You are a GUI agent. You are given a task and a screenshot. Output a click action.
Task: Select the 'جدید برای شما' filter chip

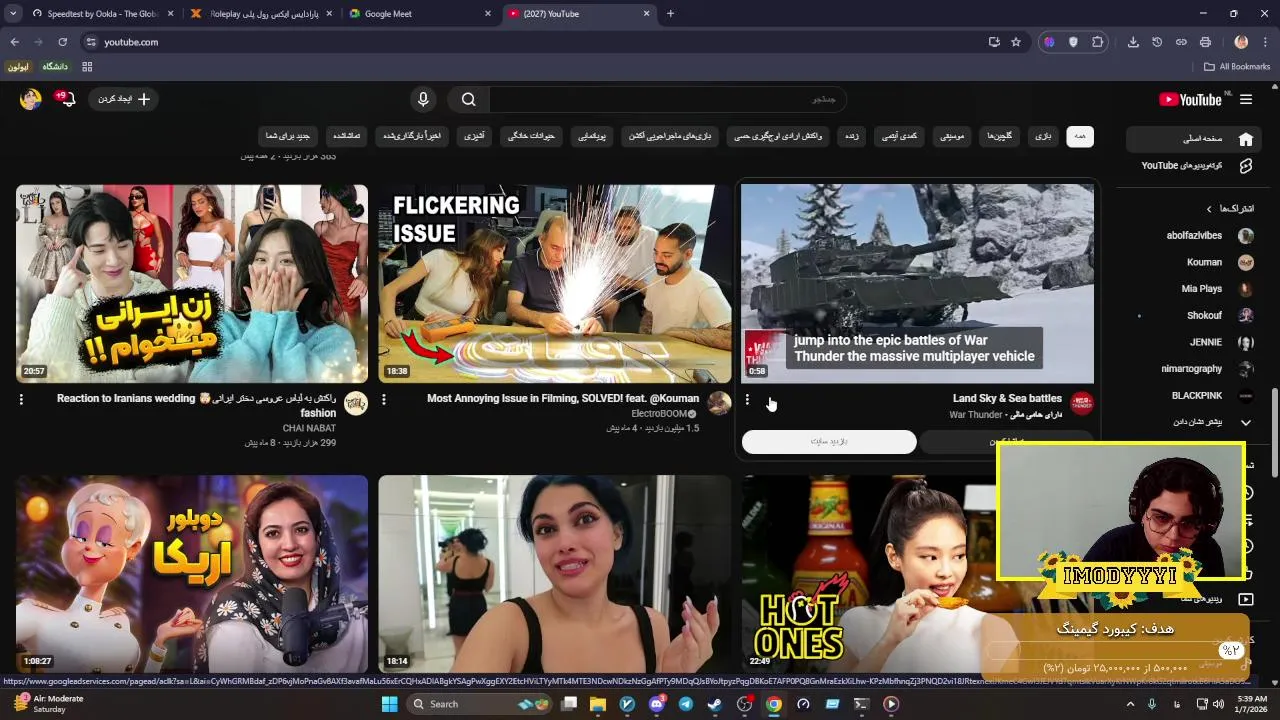point(287,136)
